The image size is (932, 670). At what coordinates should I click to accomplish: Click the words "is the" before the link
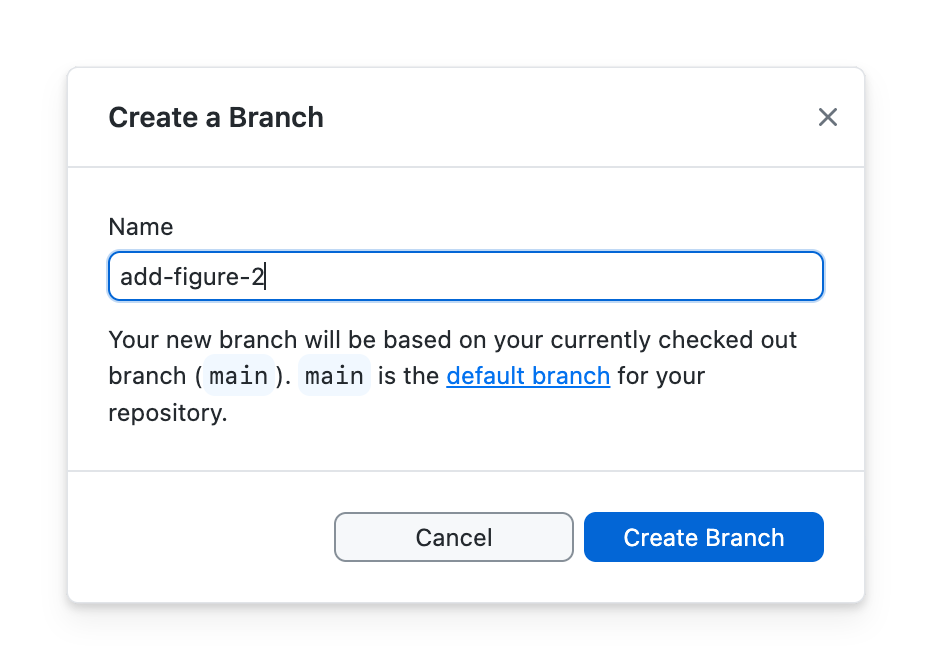409,376
